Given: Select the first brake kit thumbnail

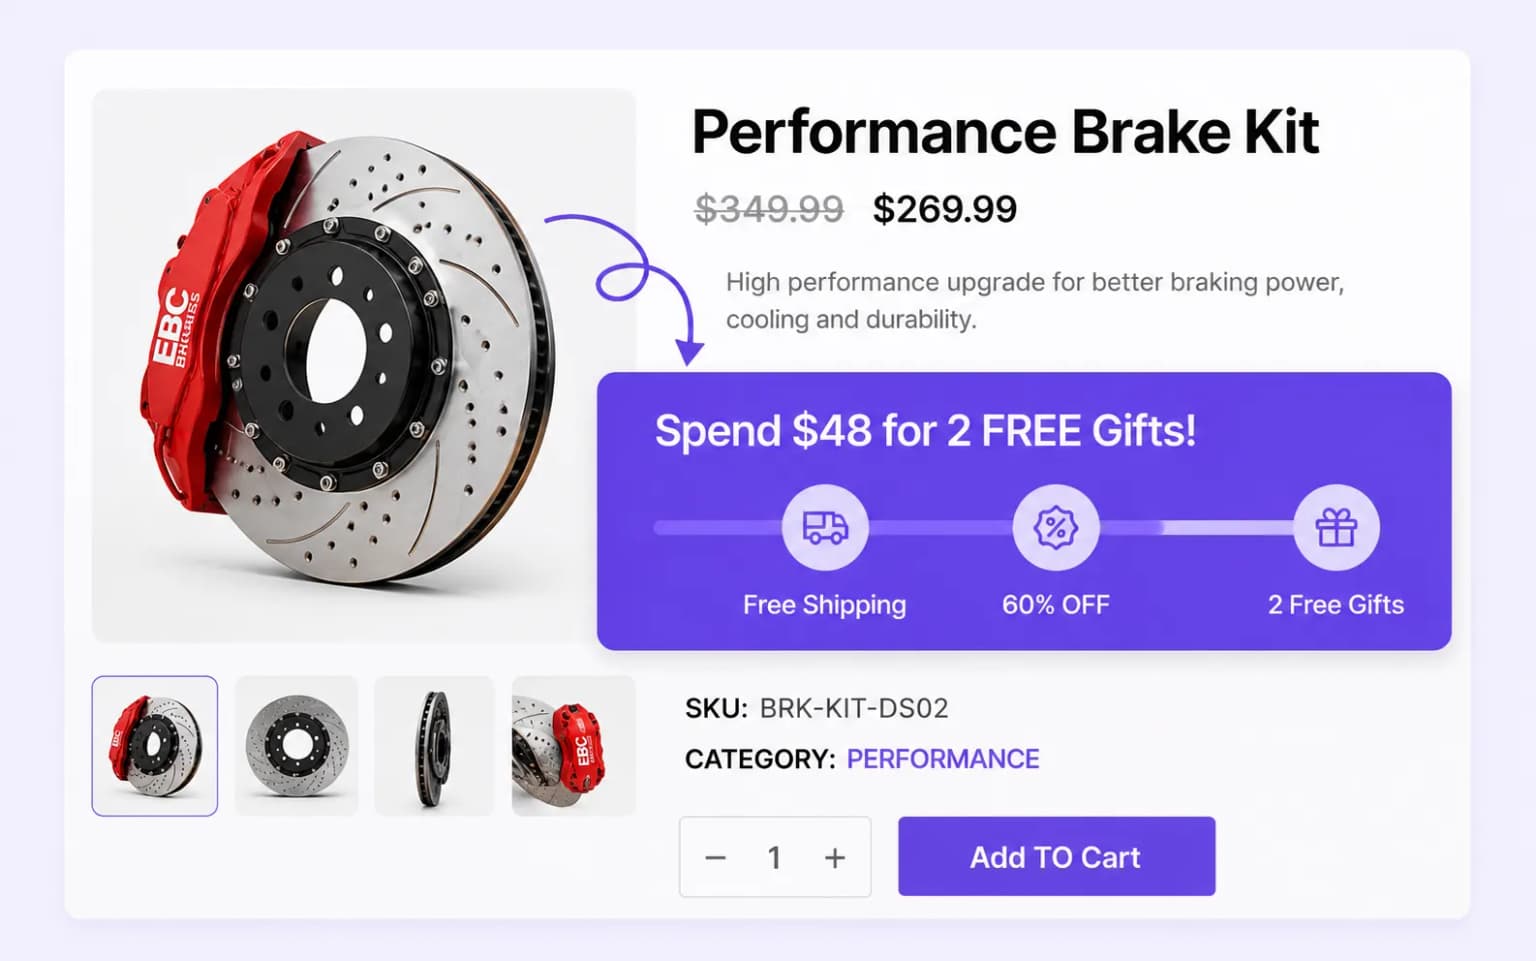Looking at the screenshot, I should pyautogui.click(x=155, y=746).
